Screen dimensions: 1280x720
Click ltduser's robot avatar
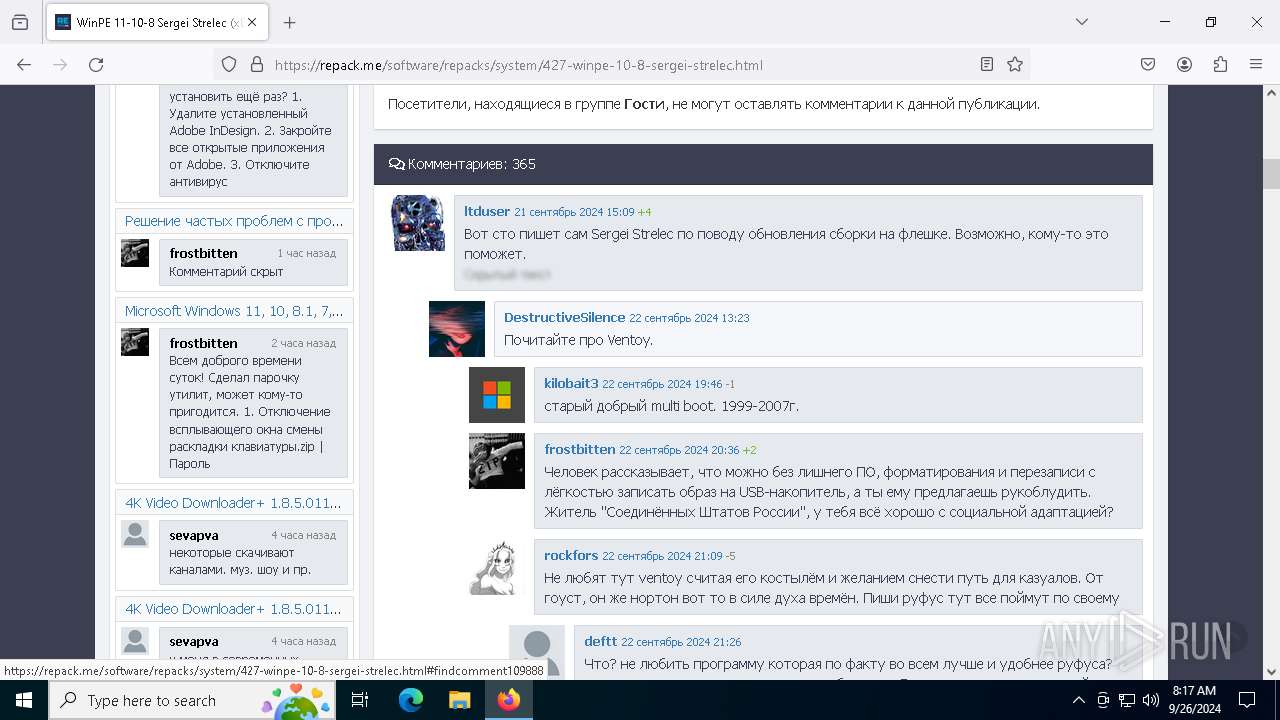[x=417, y=223]
